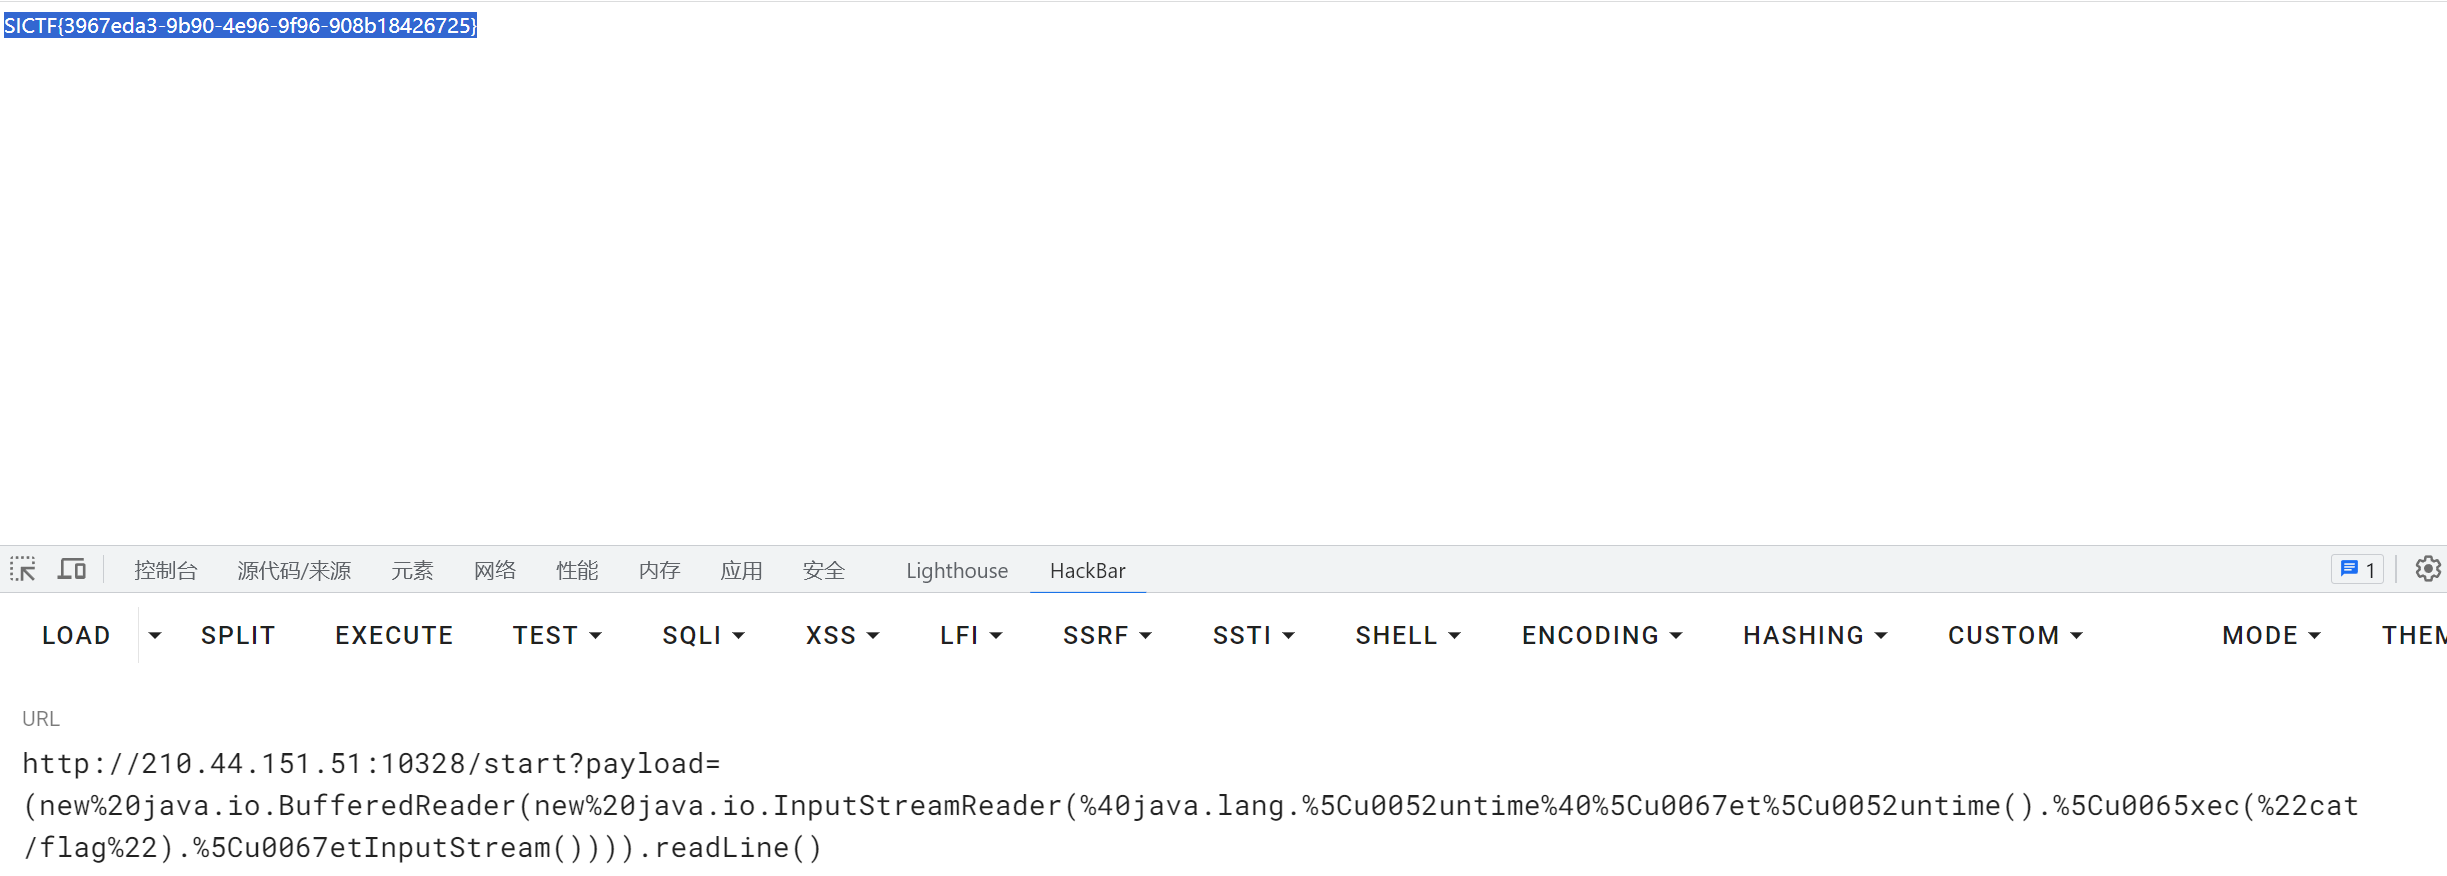2447x876 pixels.
Task: Open DevTools settings gear icon
Action: click(x=2428, y=570)
